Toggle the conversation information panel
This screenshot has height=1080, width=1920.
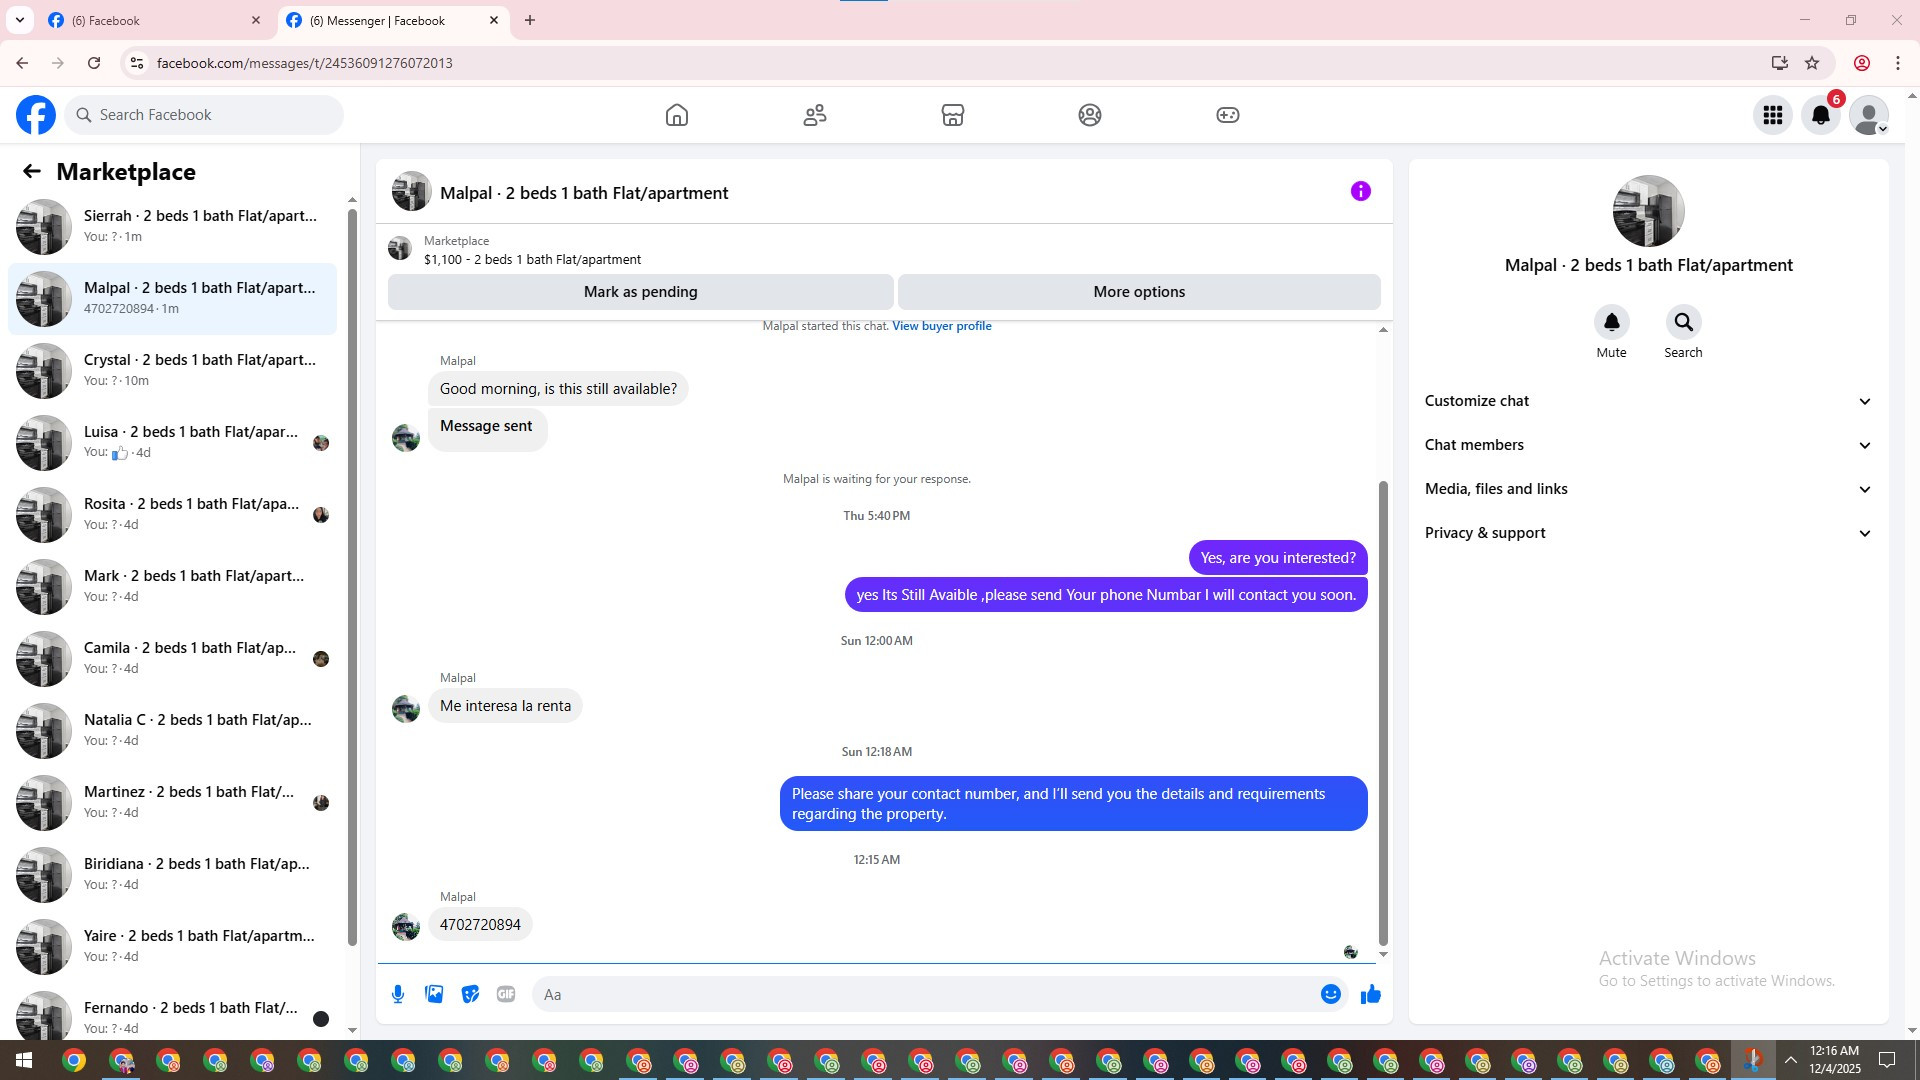point(1360,191)
